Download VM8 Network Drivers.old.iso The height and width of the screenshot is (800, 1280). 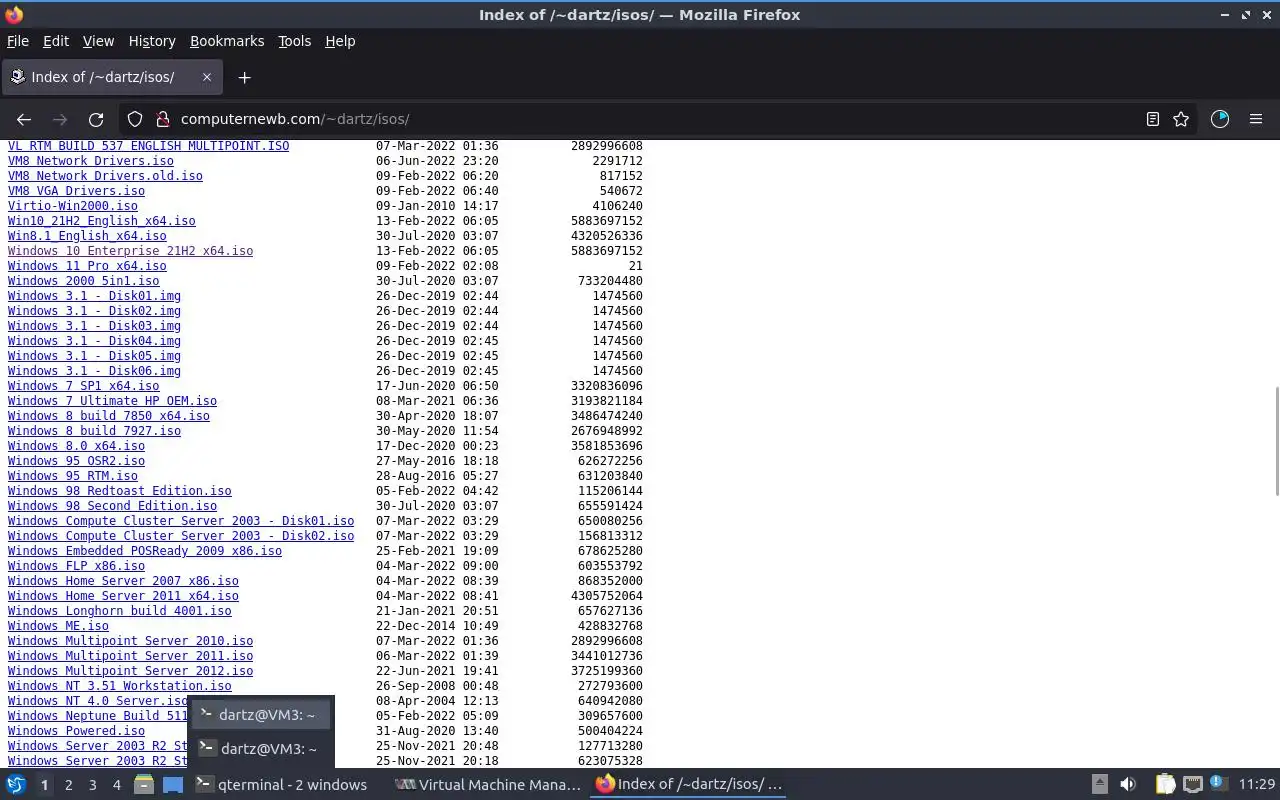coord(105,176)
